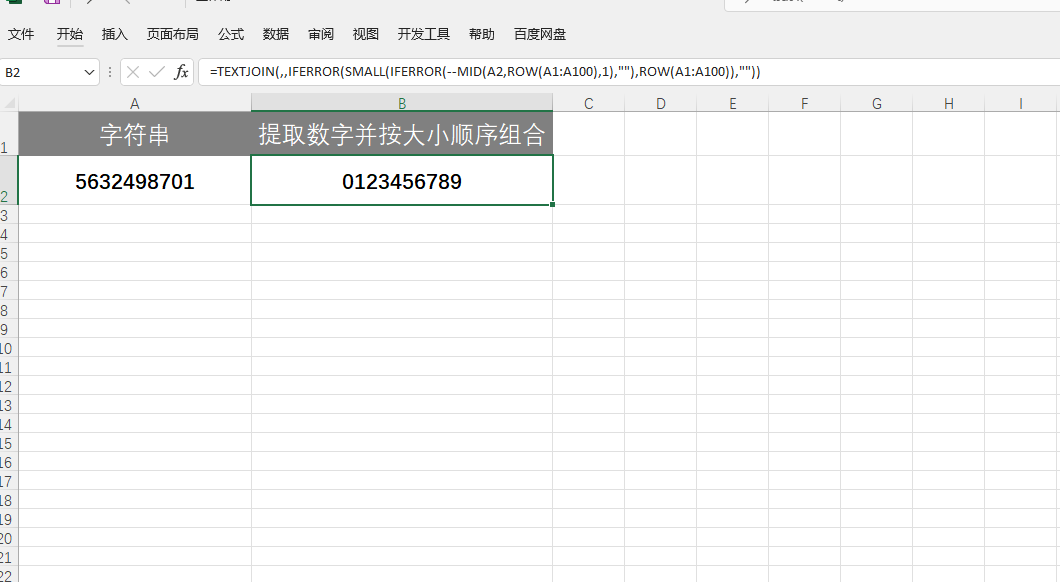Select header cell 提取数字并按大小顺序组合

[x=402, y=134]
